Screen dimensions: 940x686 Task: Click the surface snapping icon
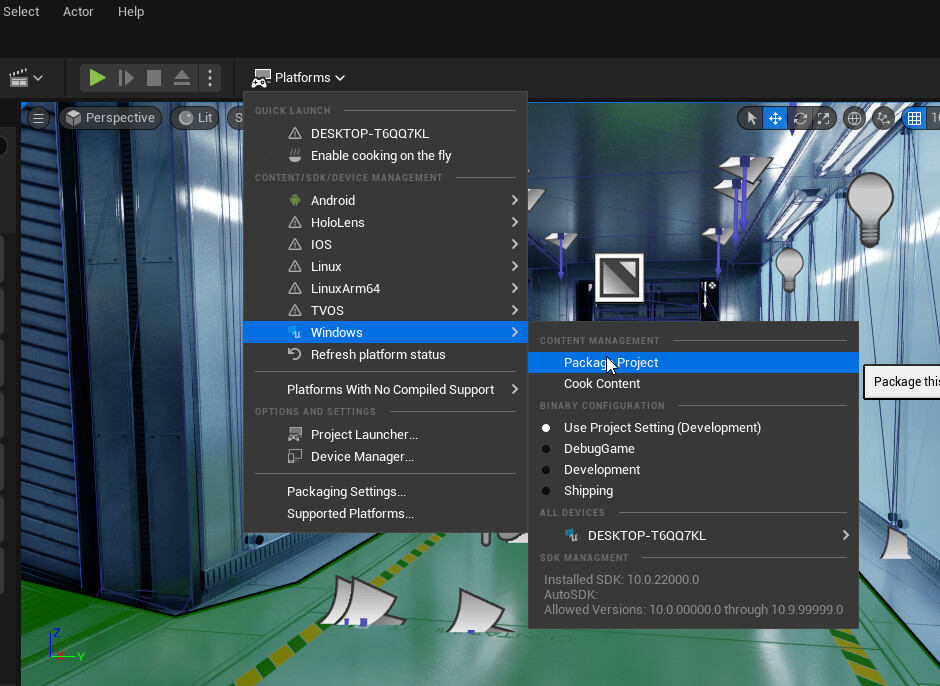point(883,118)
